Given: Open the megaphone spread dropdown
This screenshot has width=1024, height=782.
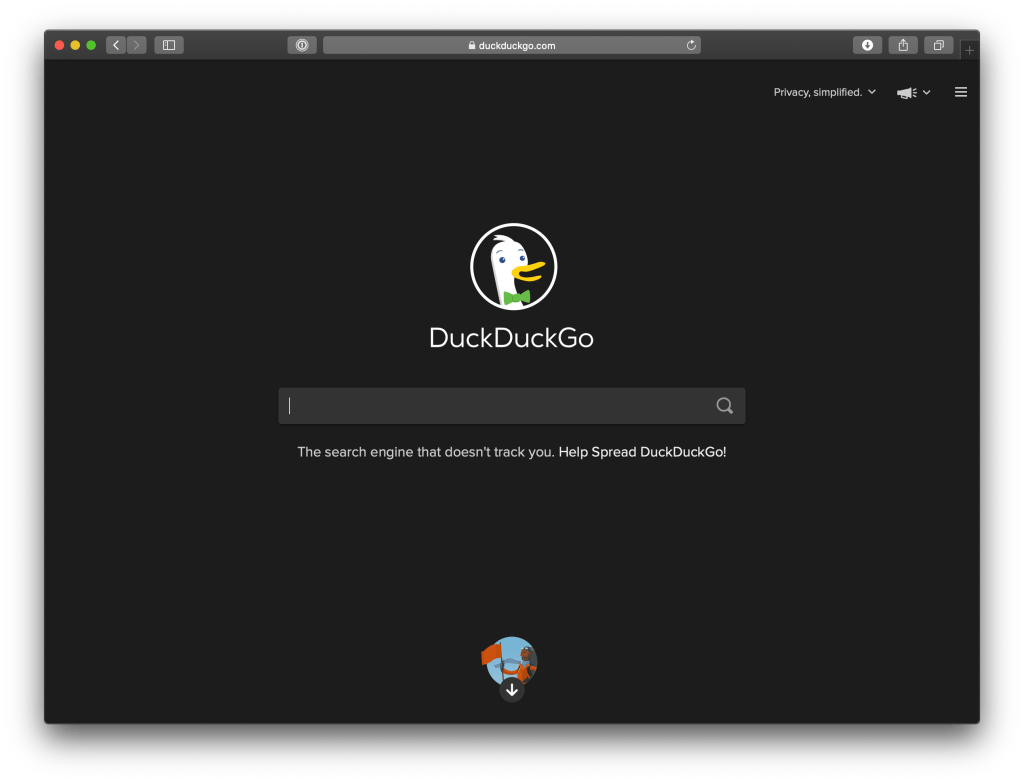Looking at the screenshot, I should 913,93.
